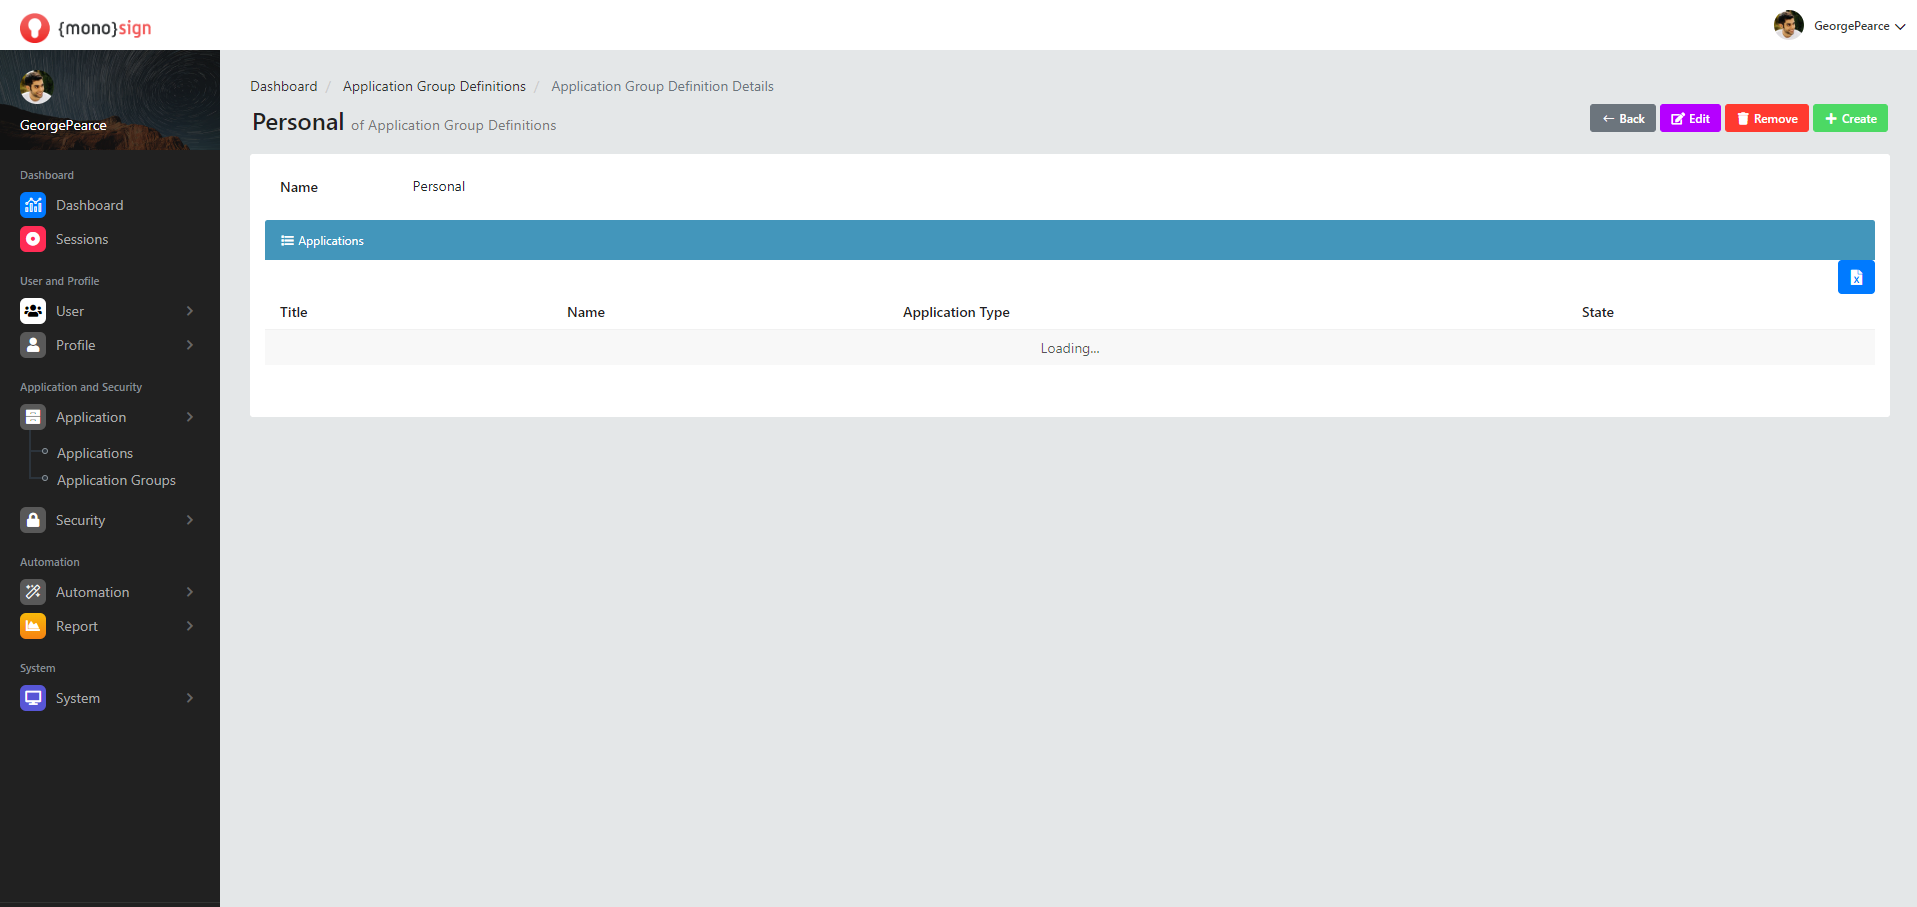Open Dashboard menu item in sidebar
Viewport: 1917px width, 907px height.
coord(90,205)
